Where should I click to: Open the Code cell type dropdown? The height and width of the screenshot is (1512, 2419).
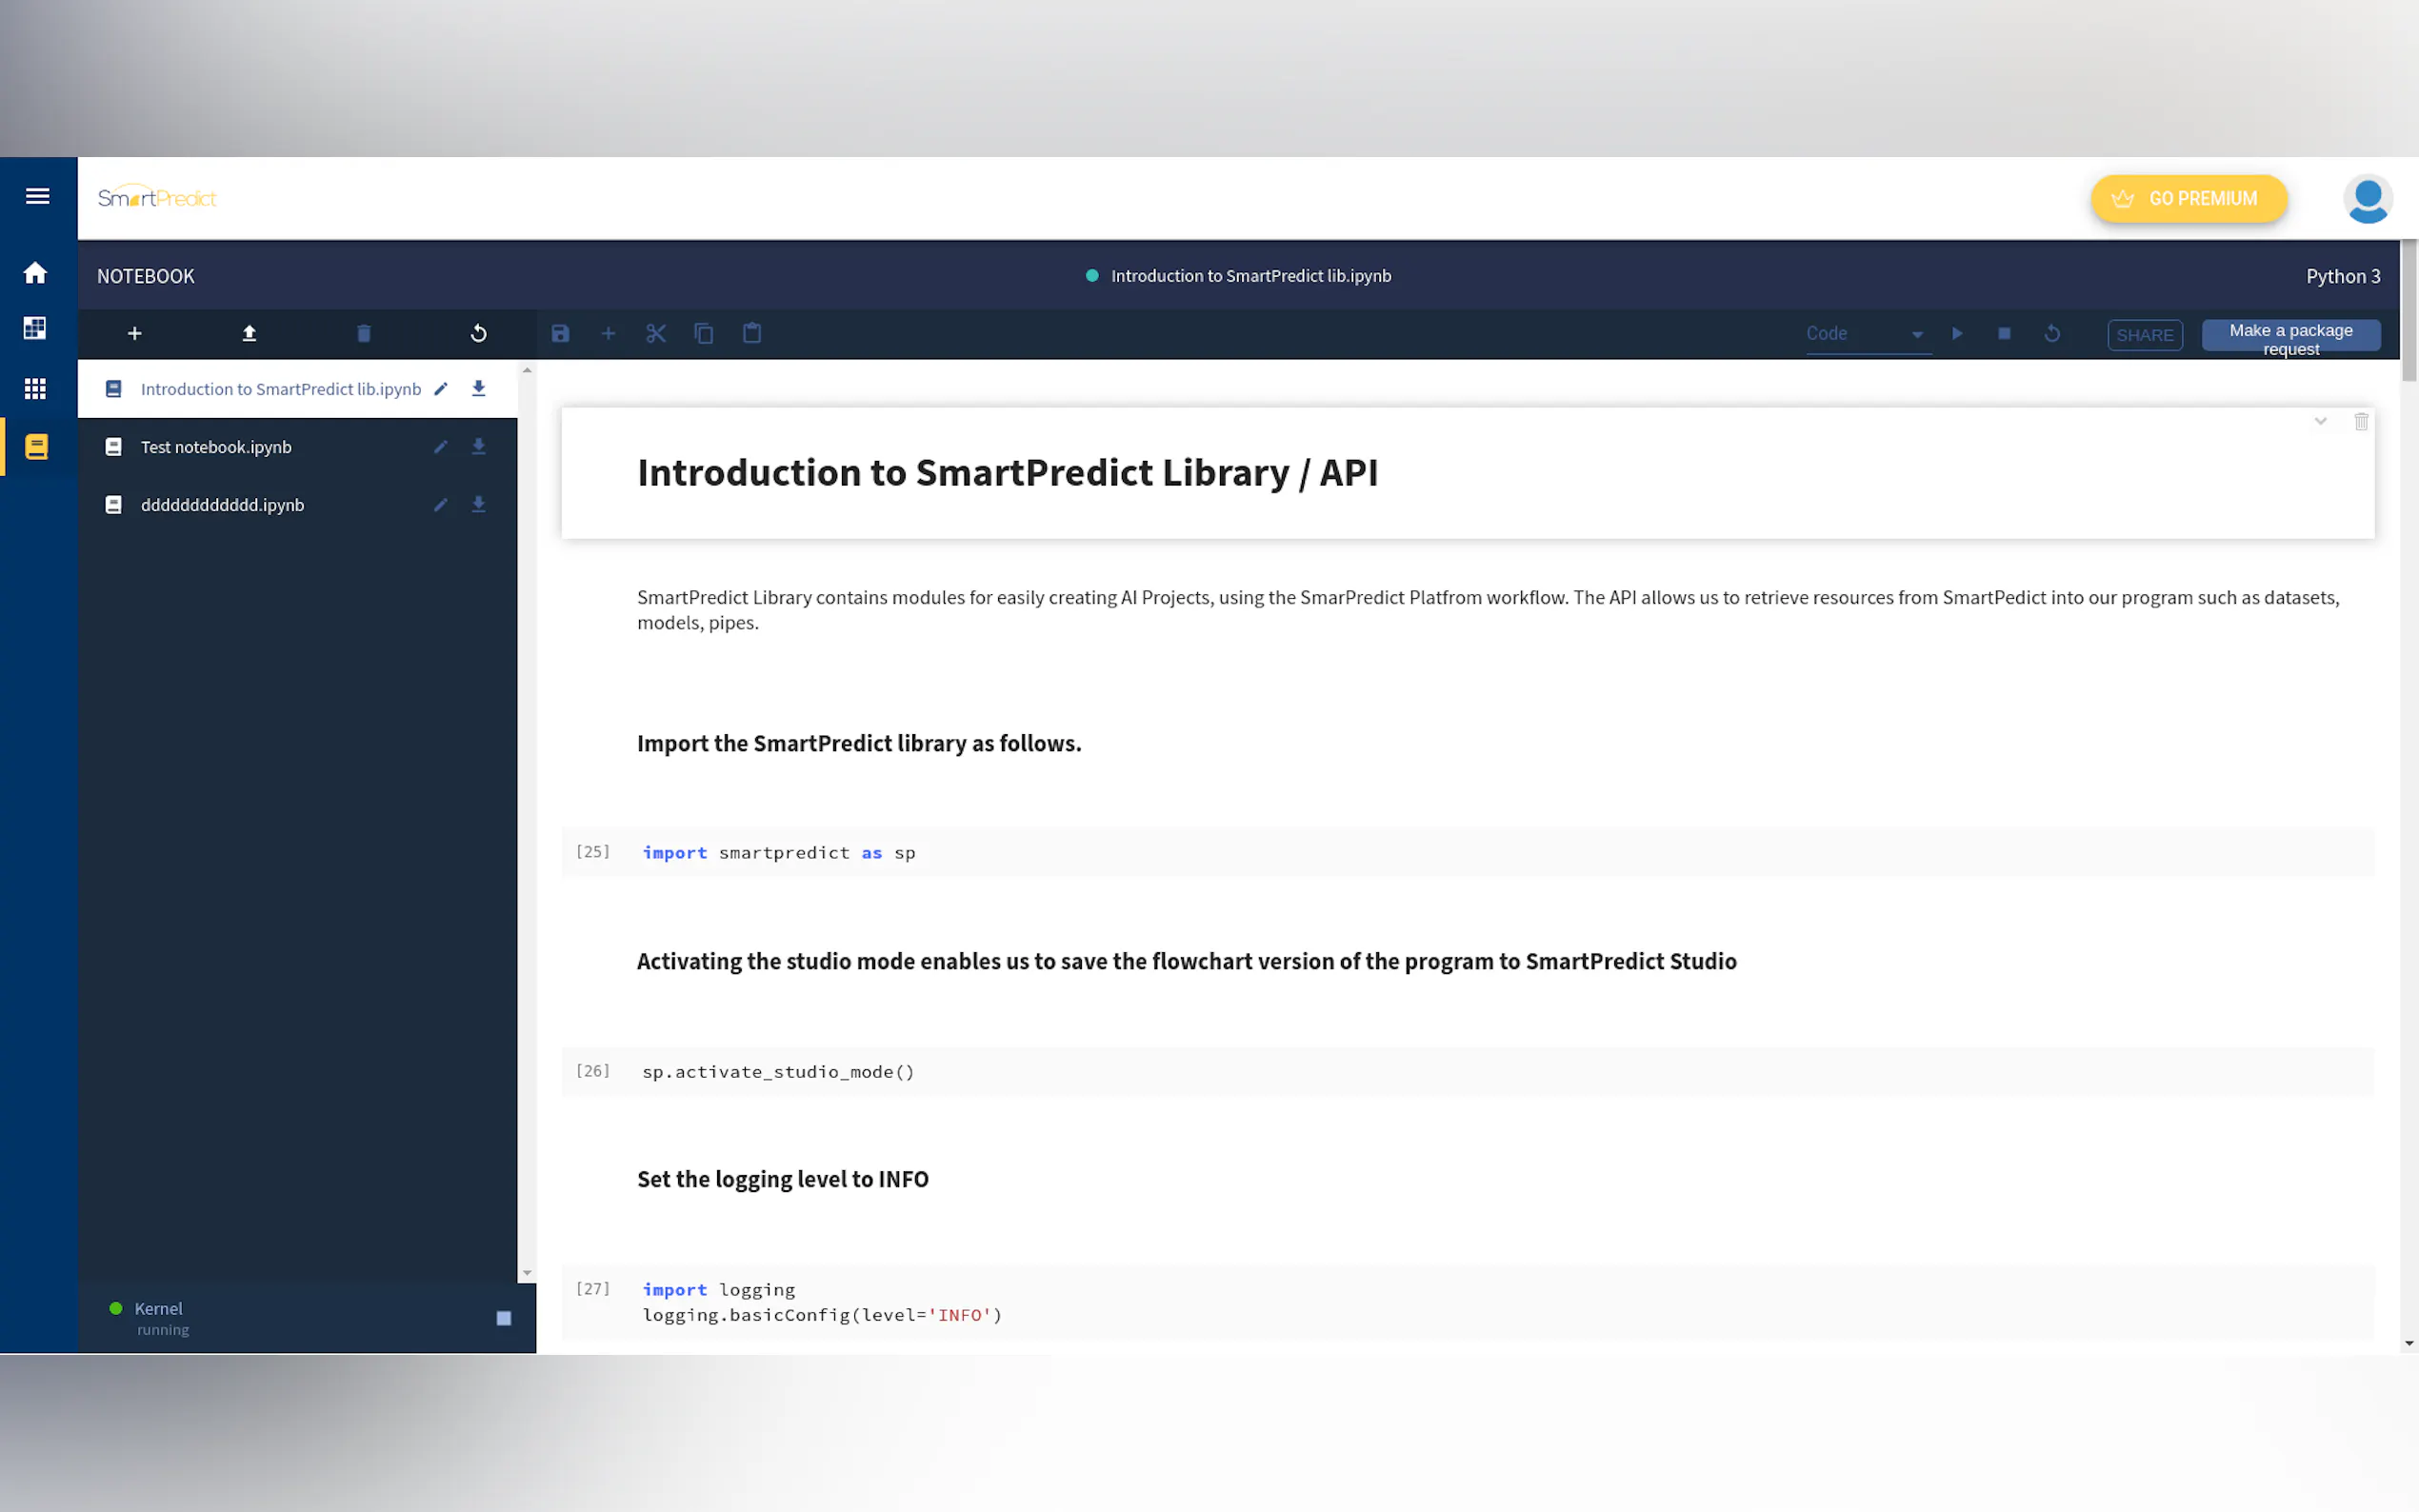(x=1864, y=334)
